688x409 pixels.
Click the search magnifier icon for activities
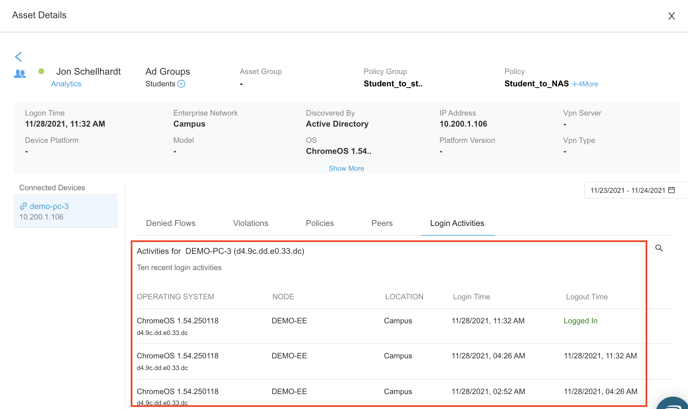[659, 248]
